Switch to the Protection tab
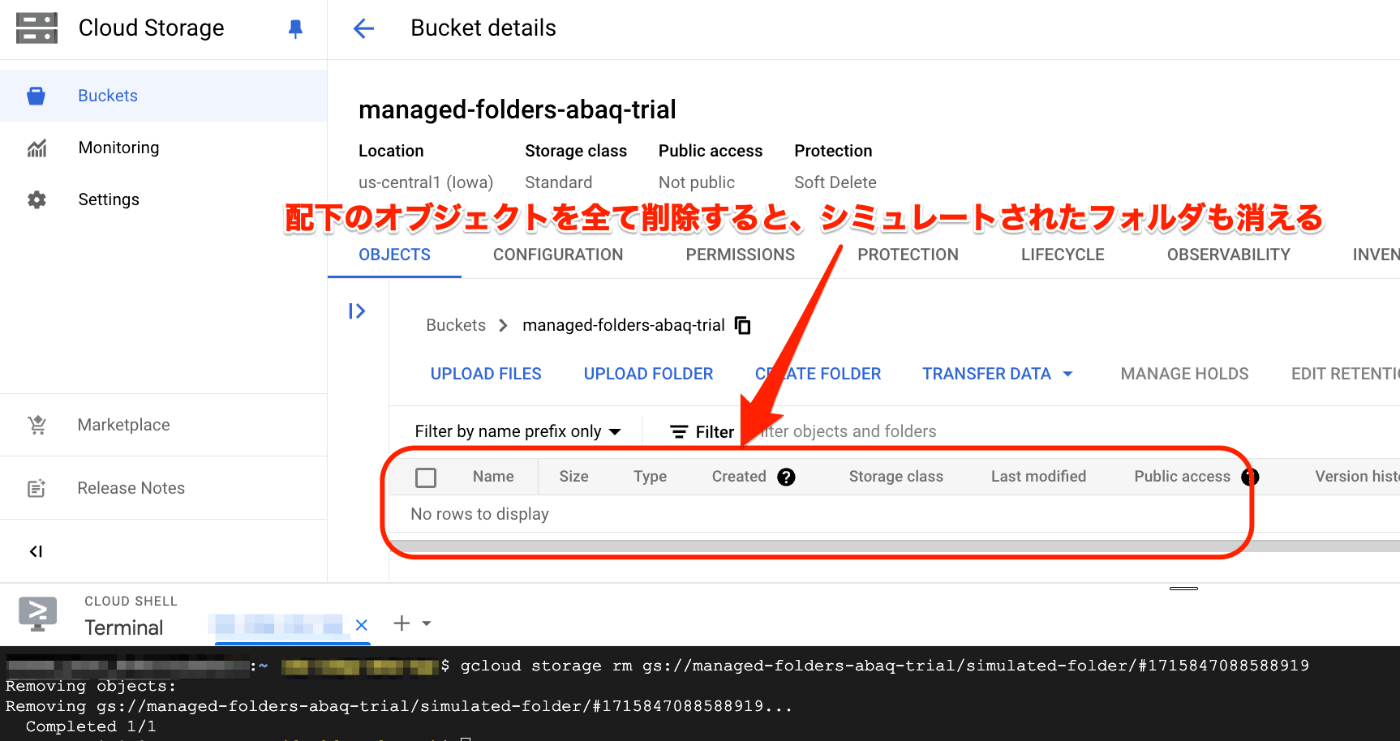The width and height of the screenshot is (1400, 741). [x=908, y=255]
